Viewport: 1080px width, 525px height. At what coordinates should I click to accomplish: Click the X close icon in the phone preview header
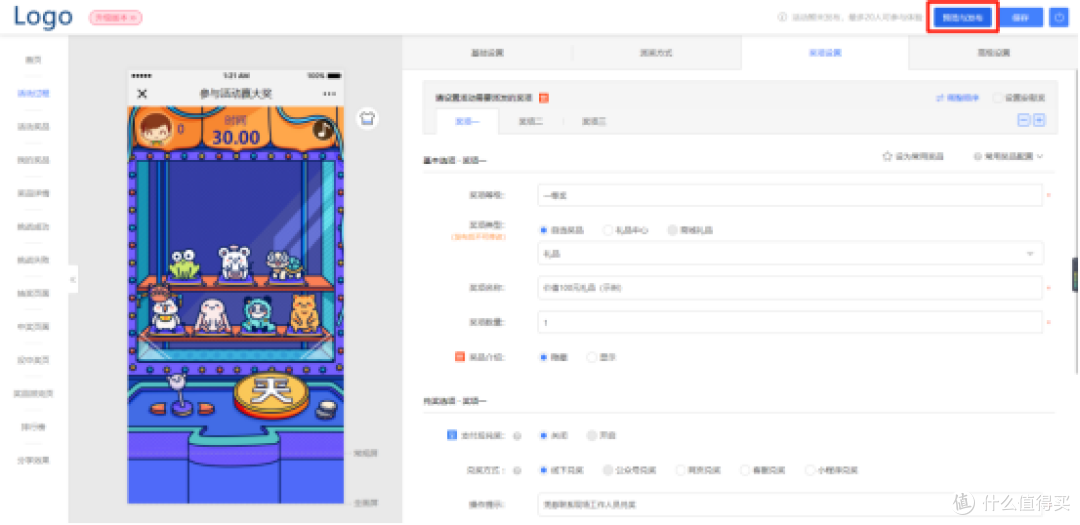(x=142, y=94)
